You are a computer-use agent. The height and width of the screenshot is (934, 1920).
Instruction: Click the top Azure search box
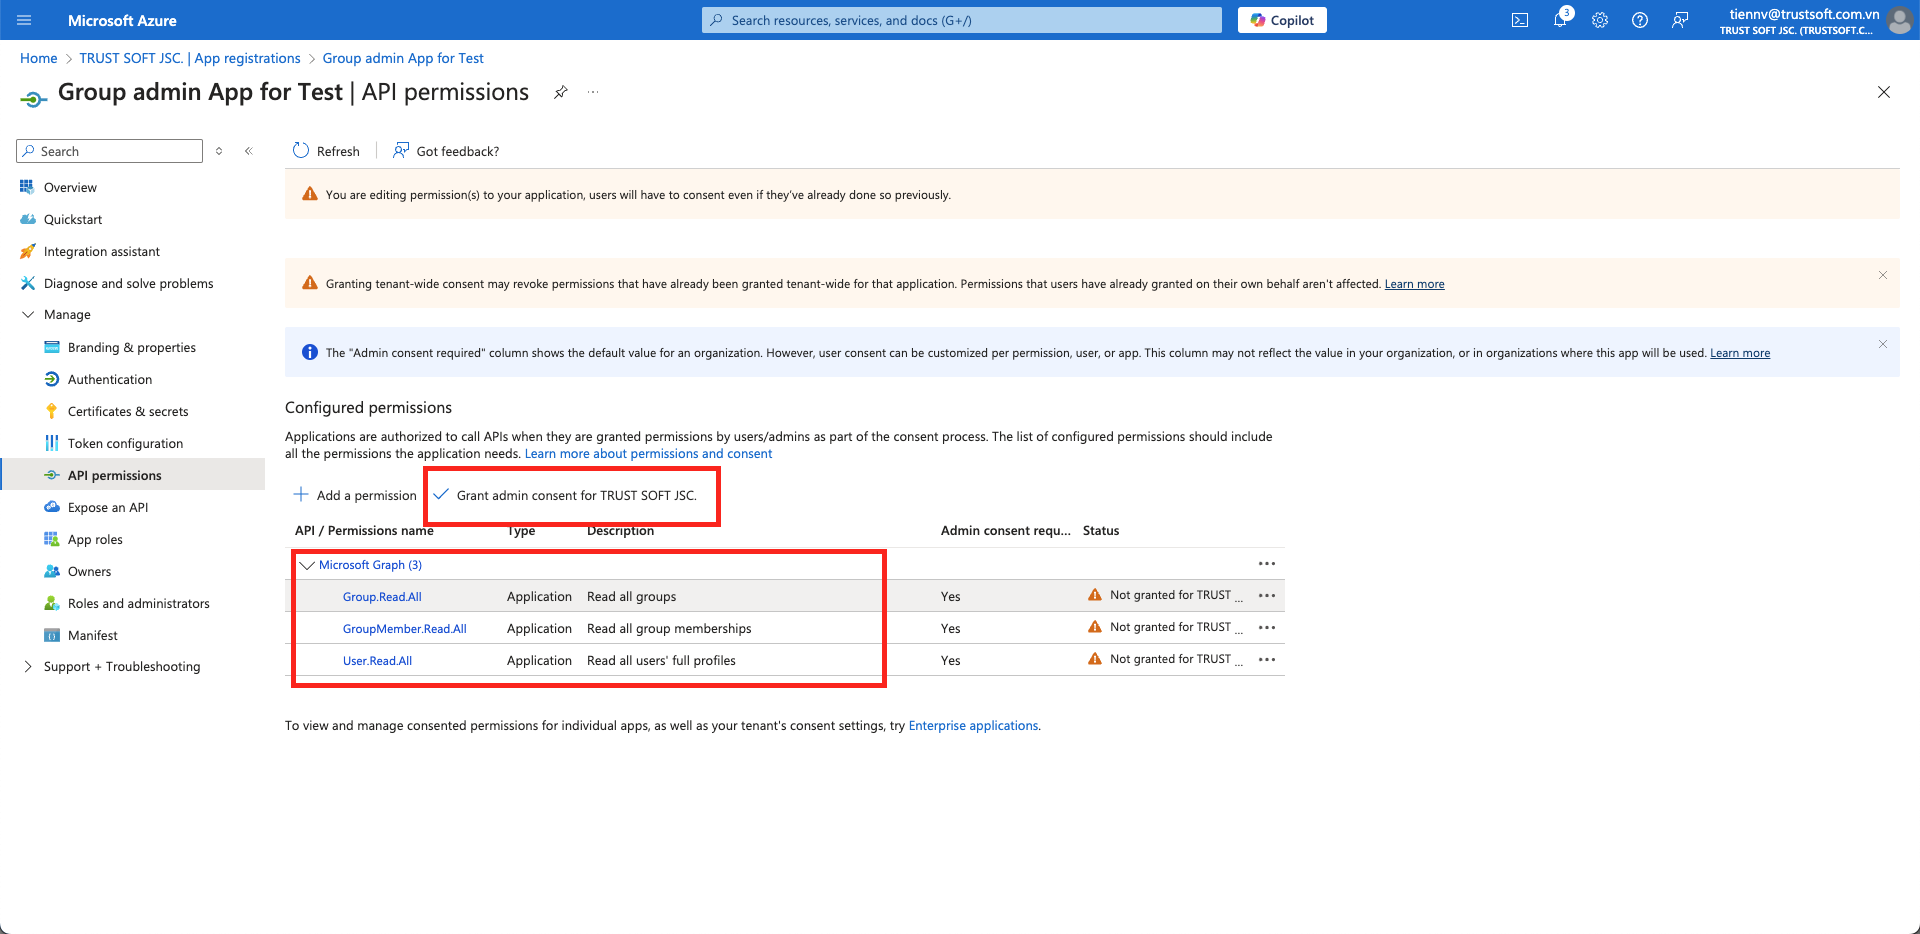pyautogui.click(x=961, y=20)
